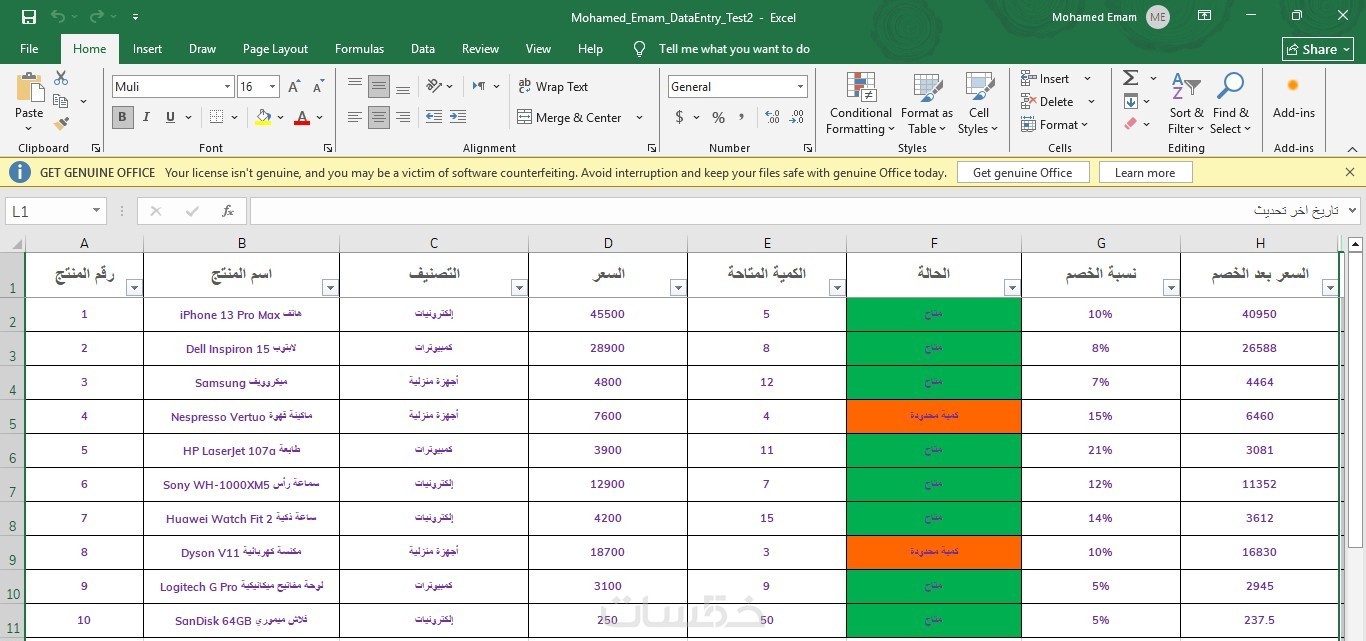Apply the red font color

point(302,117)
